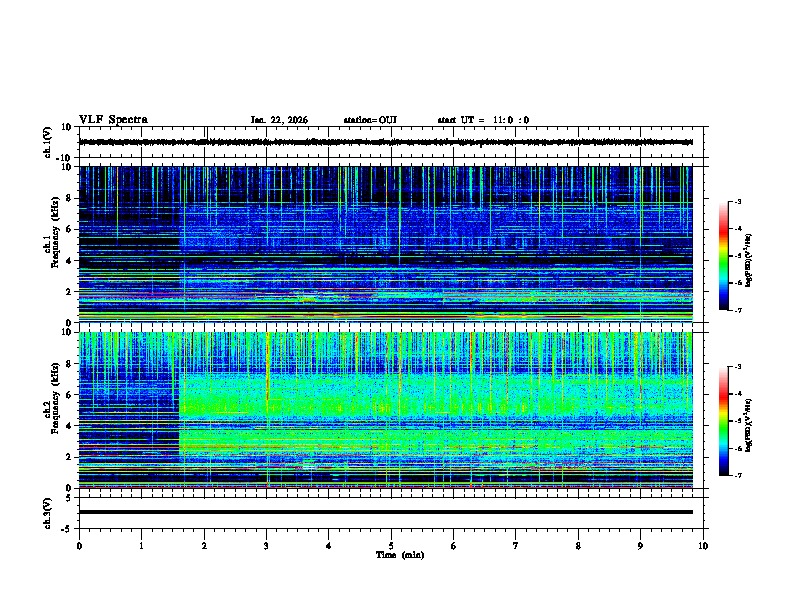Click the time axis tick label 2
This screenshot has height=612, width=792.
(x=204, y=546)
